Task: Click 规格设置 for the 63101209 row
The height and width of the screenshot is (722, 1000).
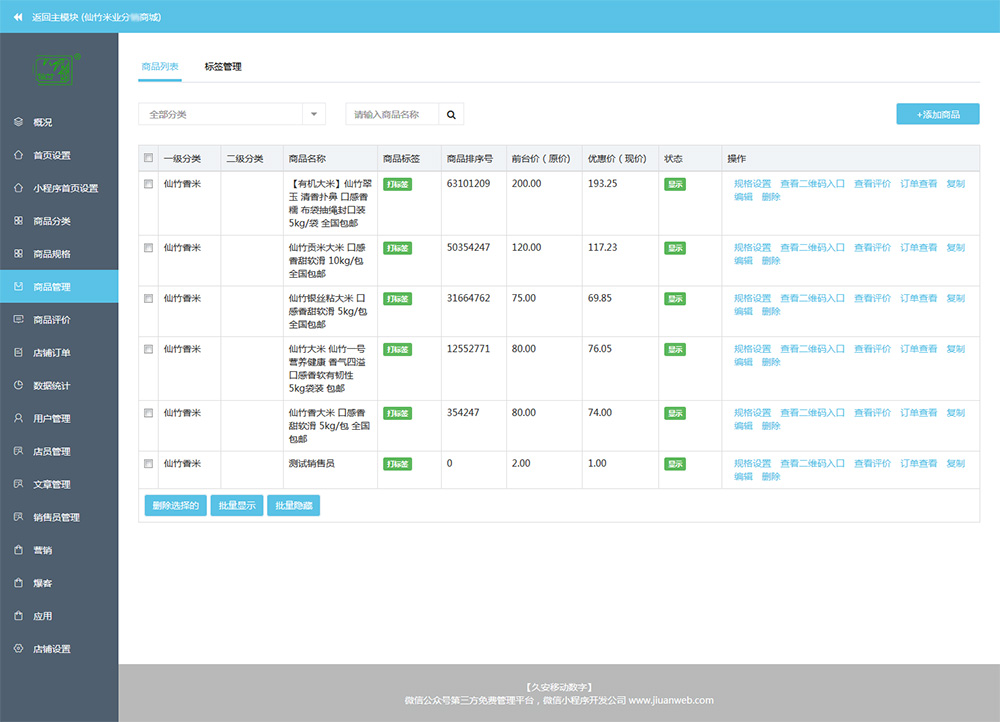Action: point(753,184)
